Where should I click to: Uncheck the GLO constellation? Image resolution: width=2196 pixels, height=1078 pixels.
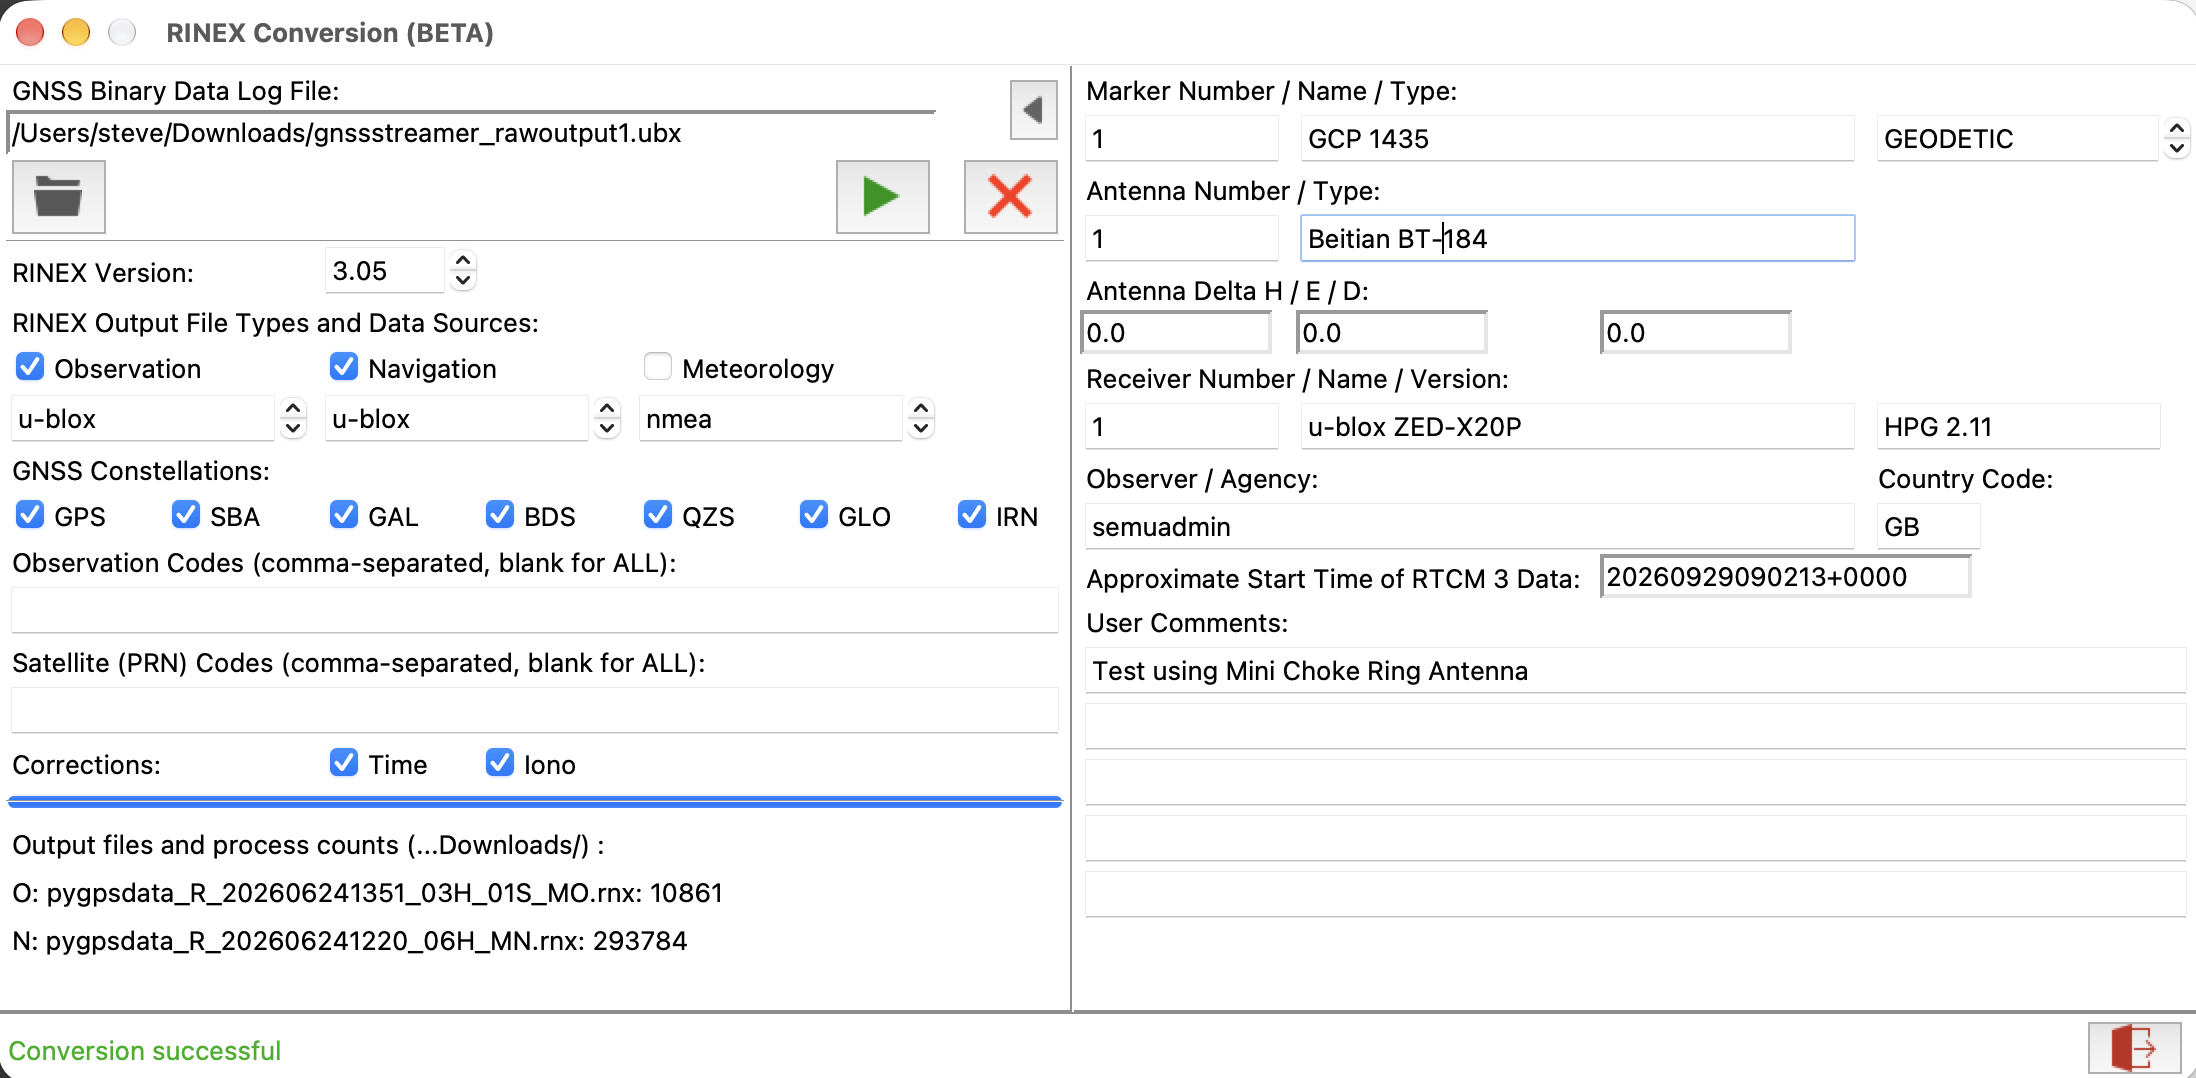(814, 515)
